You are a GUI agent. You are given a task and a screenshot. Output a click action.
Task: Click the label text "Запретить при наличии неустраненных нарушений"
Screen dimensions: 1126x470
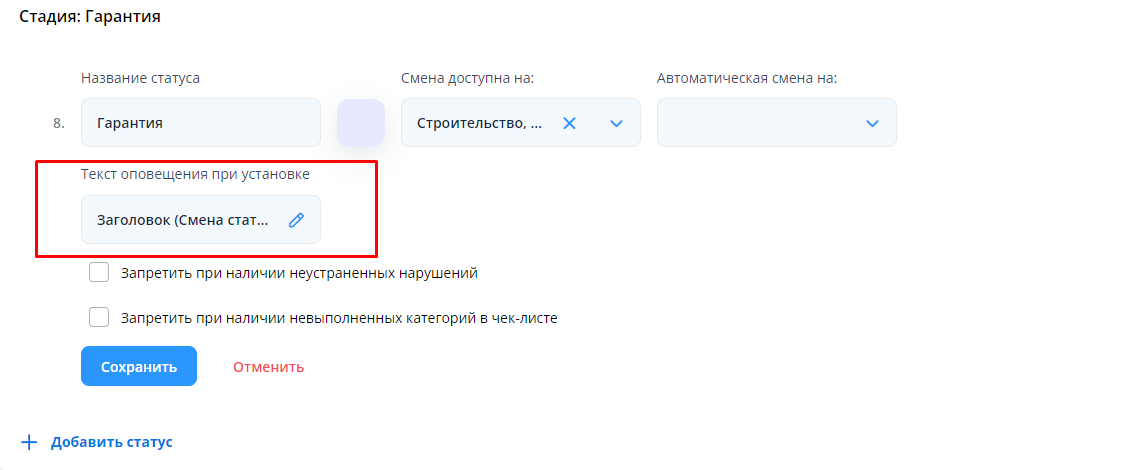pos(299,273)
